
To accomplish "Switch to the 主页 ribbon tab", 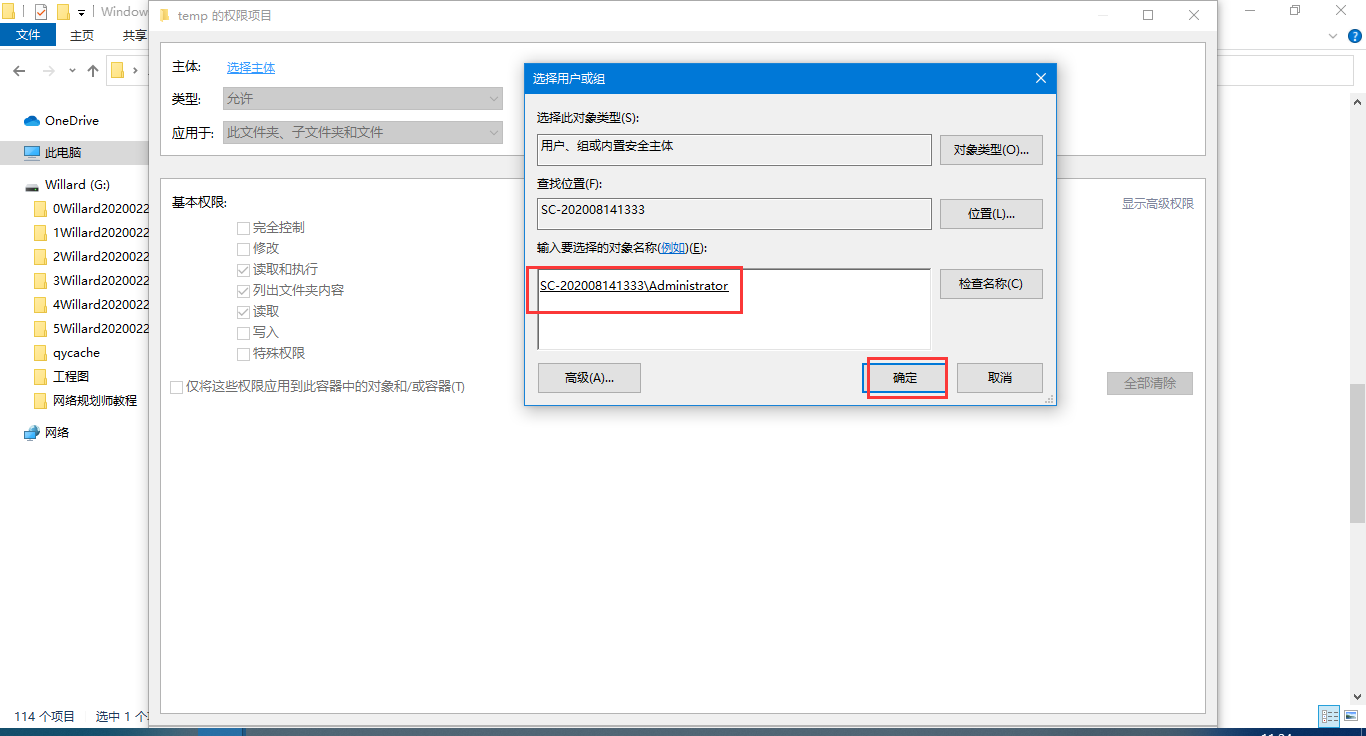I will point(81,34).
